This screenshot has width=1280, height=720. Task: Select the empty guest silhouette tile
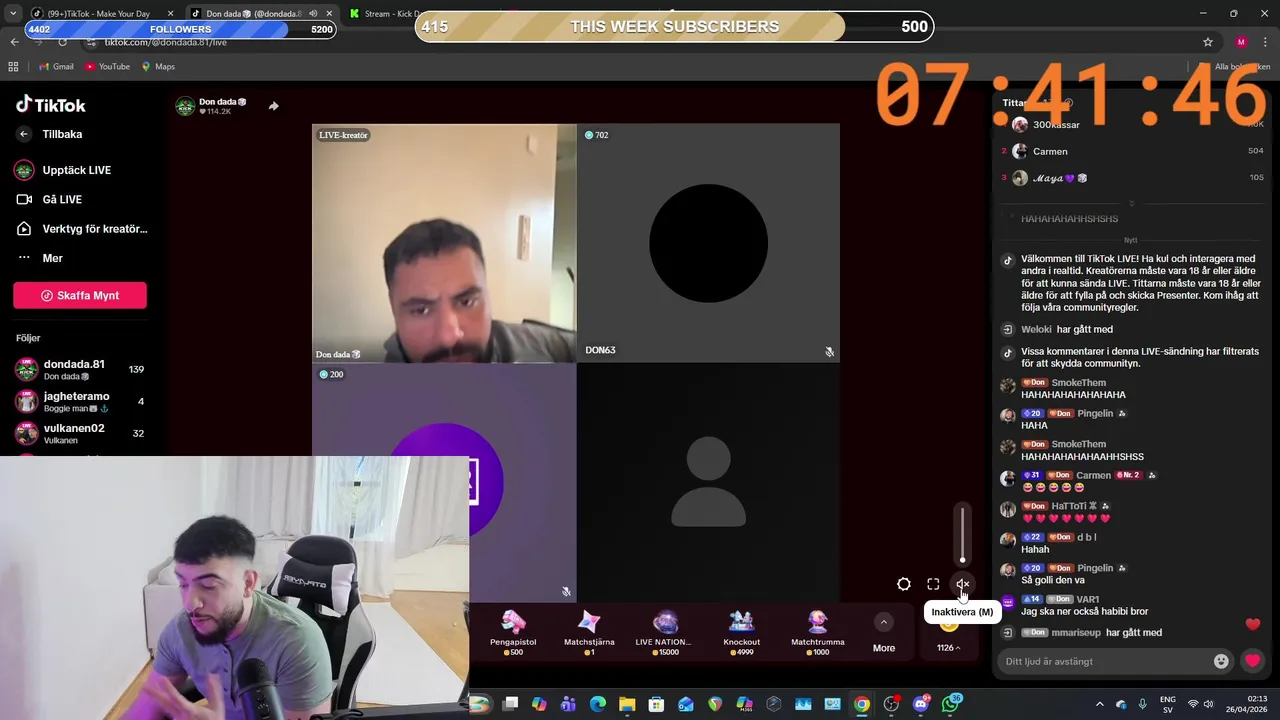(708, 483)
